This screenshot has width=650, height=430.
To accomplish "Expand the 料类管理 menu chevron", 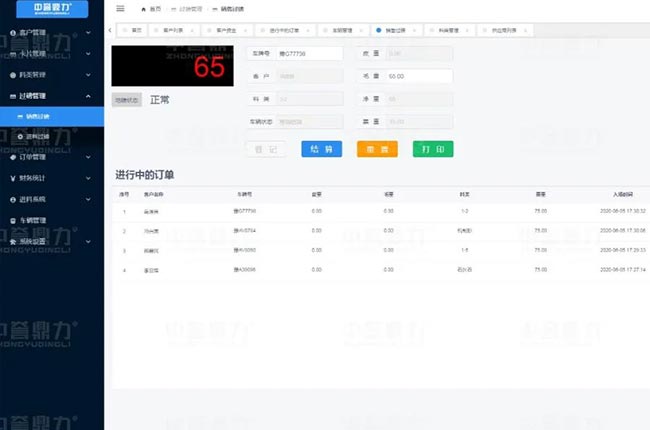I will 88,75.
